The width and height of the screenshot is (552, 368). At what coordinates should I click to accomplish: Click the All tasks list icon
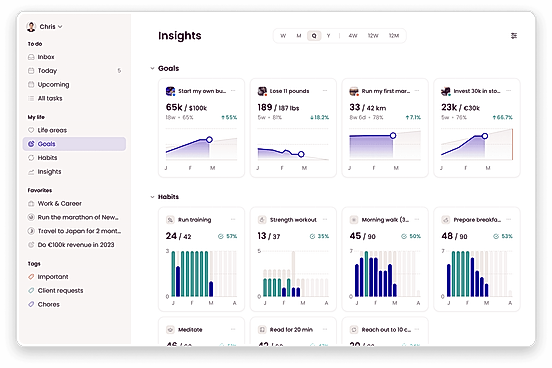click(31, 98)
